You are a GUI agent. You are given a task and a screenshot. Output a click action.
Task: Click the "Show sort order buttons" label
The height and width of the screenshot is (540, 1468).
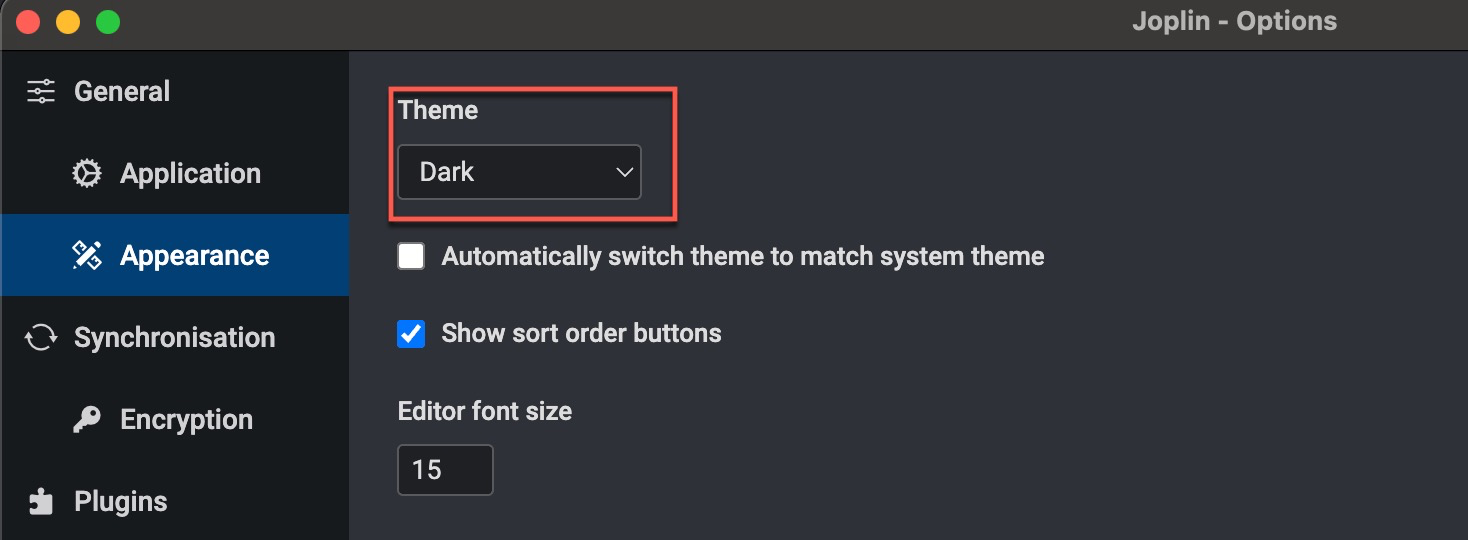[581, 334]
